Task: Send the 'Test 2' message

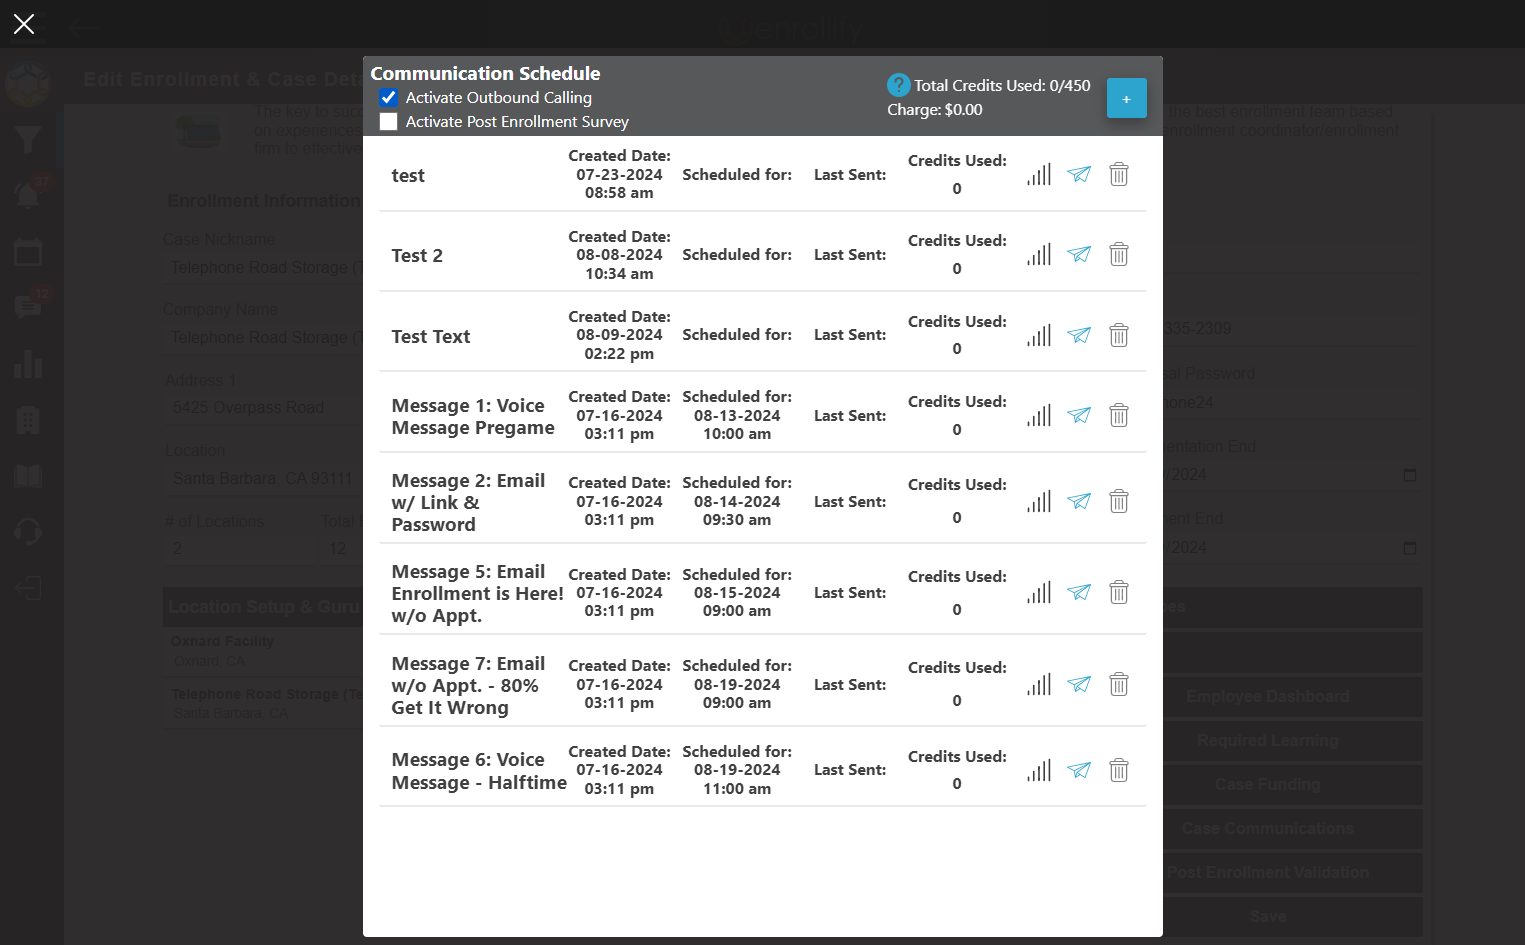Action: (x=1079, y=254)
